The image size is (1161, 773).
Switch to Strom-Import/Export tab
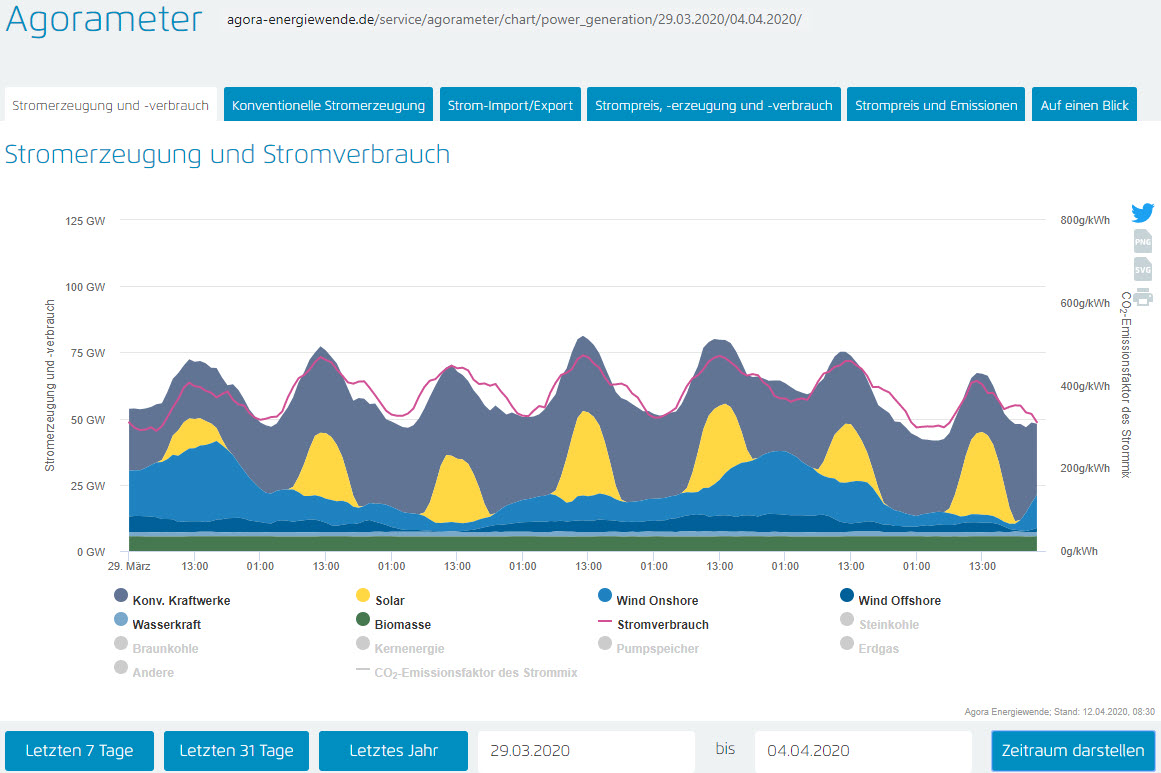point(510,105)
